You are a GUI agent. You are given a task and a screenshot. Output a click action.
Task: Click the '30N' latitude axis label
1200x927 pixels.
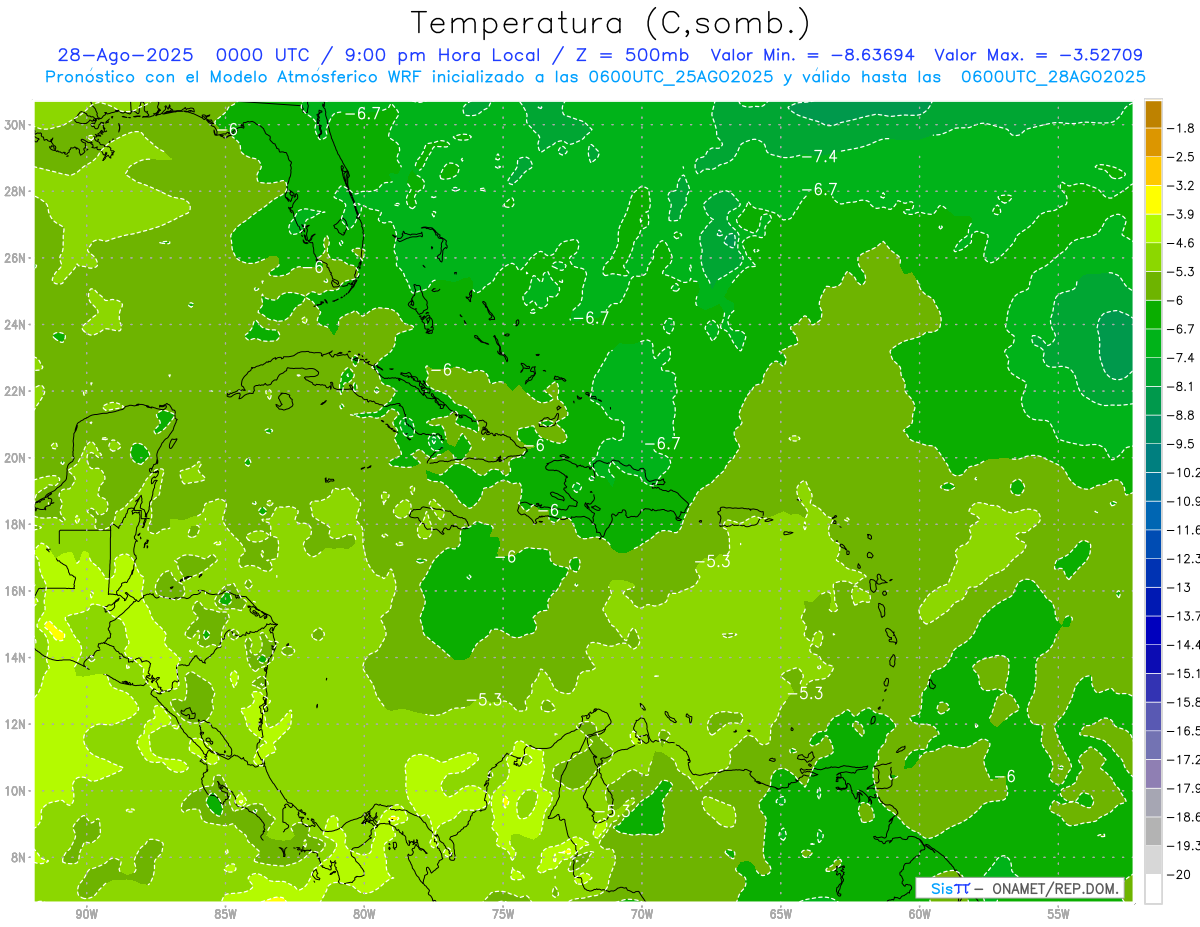click(x=15, y=125)
